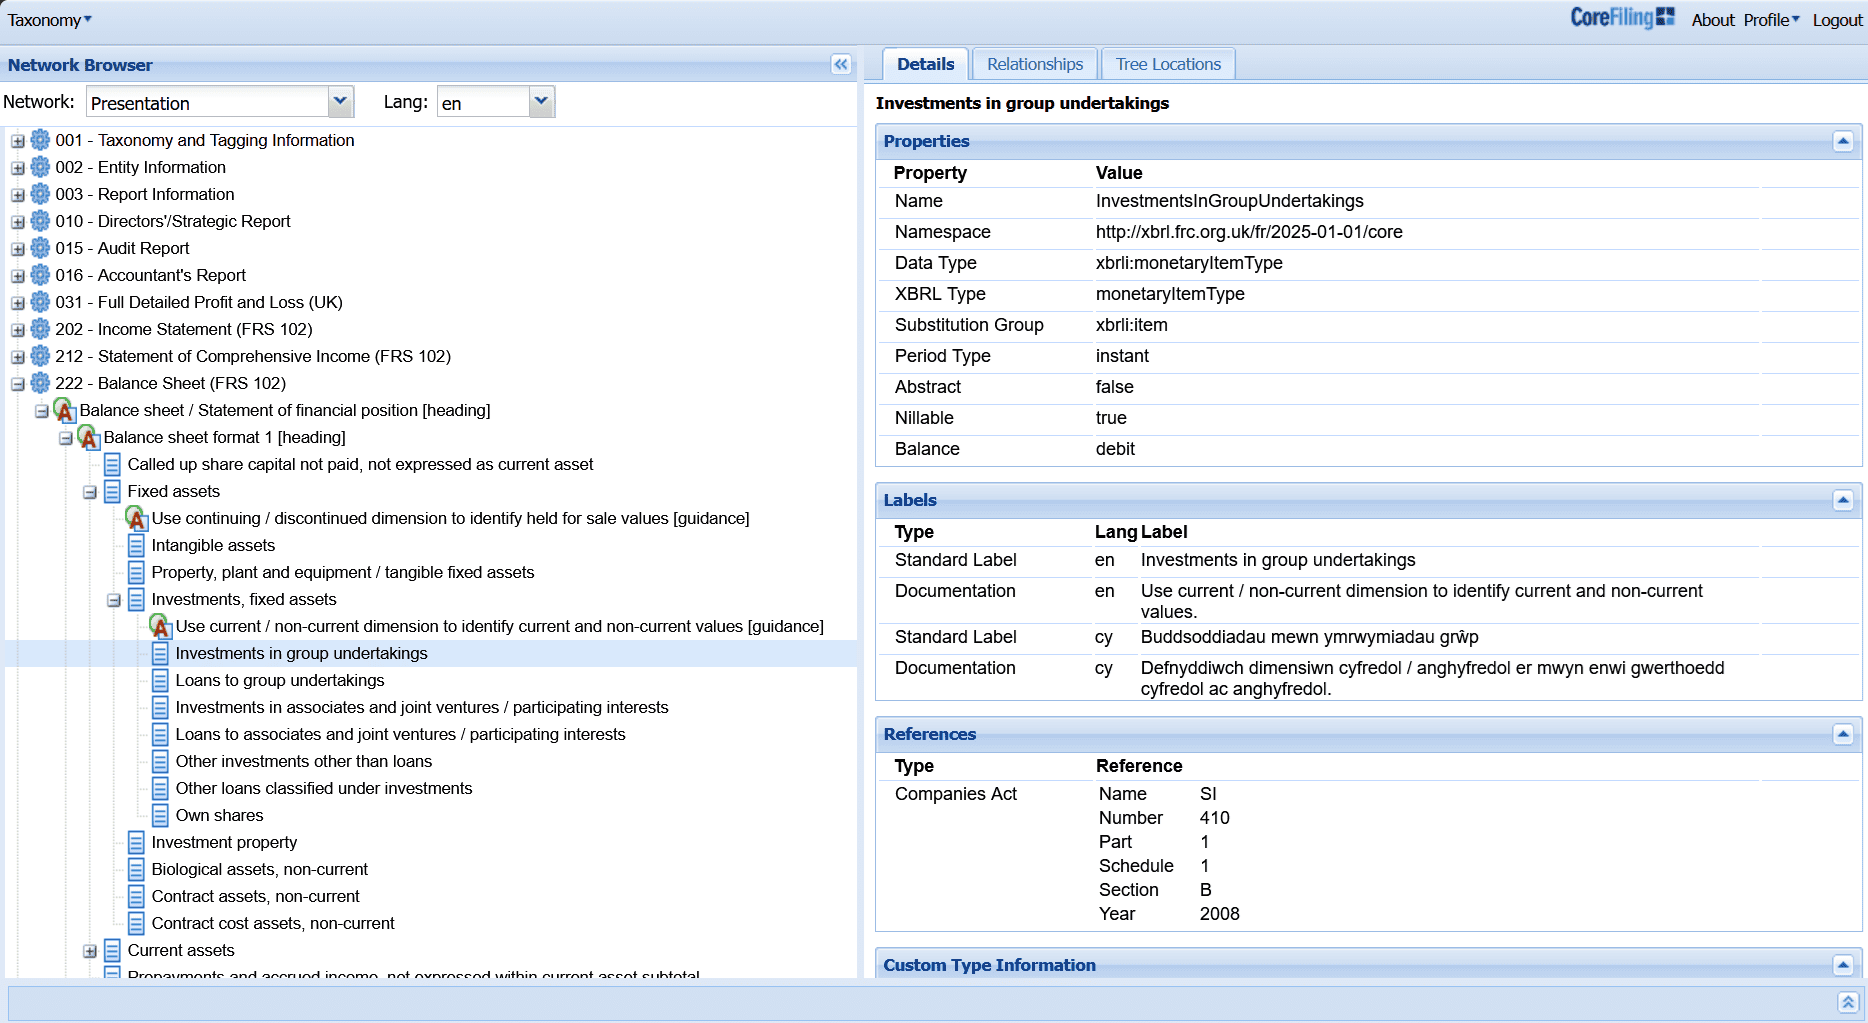Switch to the Relationships tab

pyautogui.click(x=1035, y=64)
